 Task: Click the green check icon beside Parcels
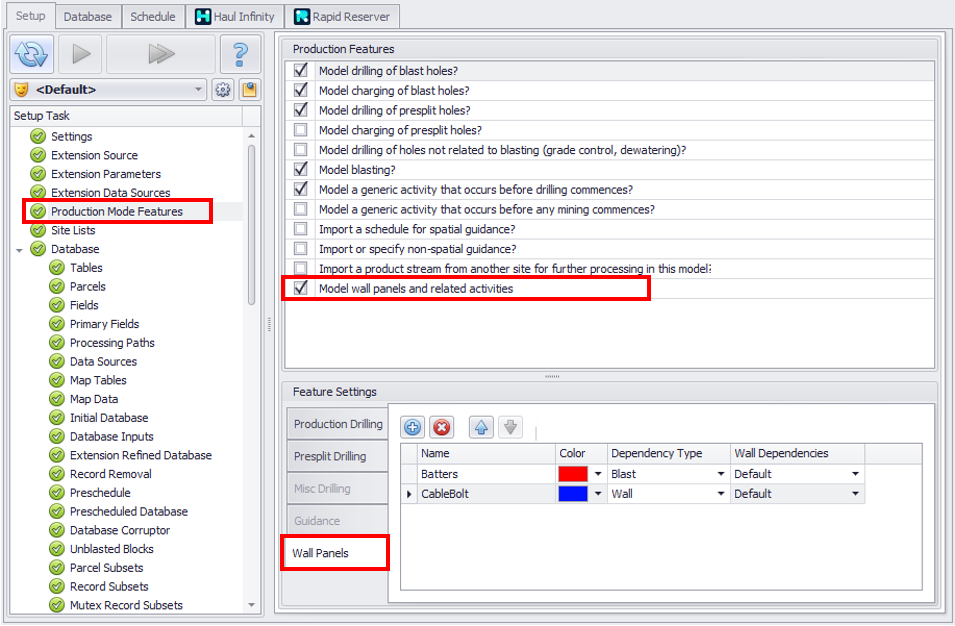point(57,286)
